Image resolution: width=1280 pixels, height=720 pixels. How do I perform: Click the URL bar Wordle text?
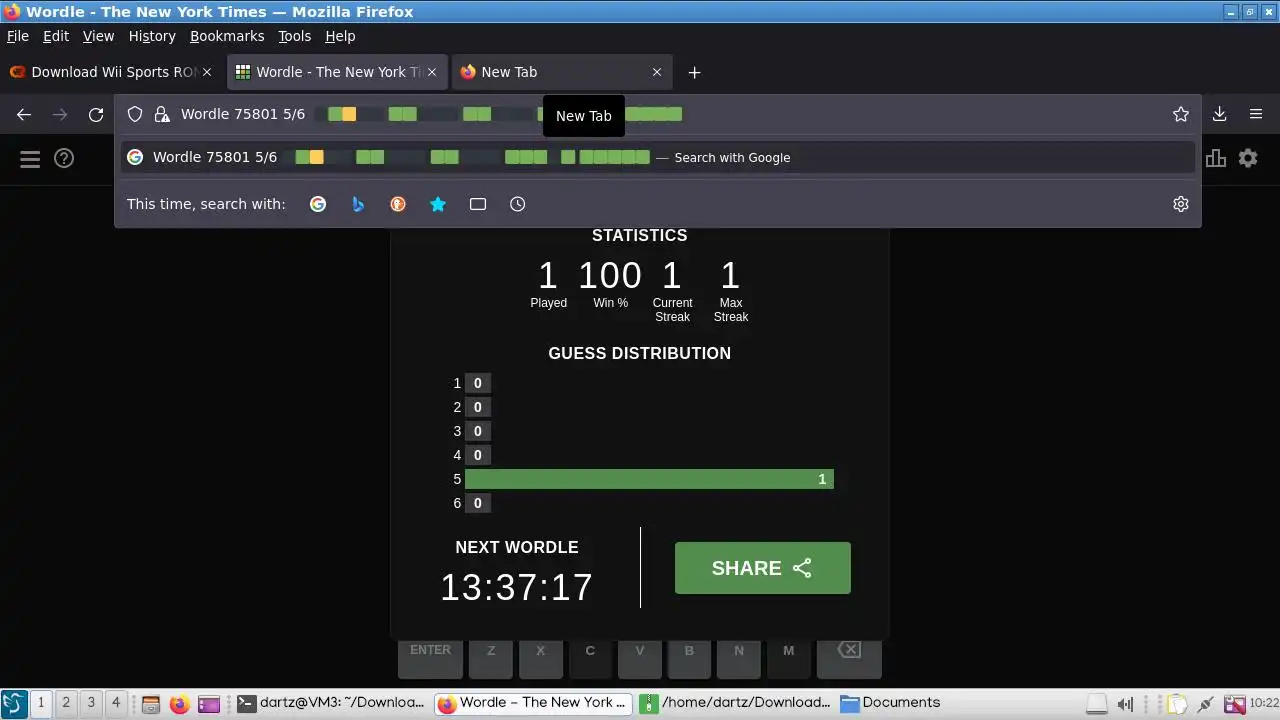point(243,114)
